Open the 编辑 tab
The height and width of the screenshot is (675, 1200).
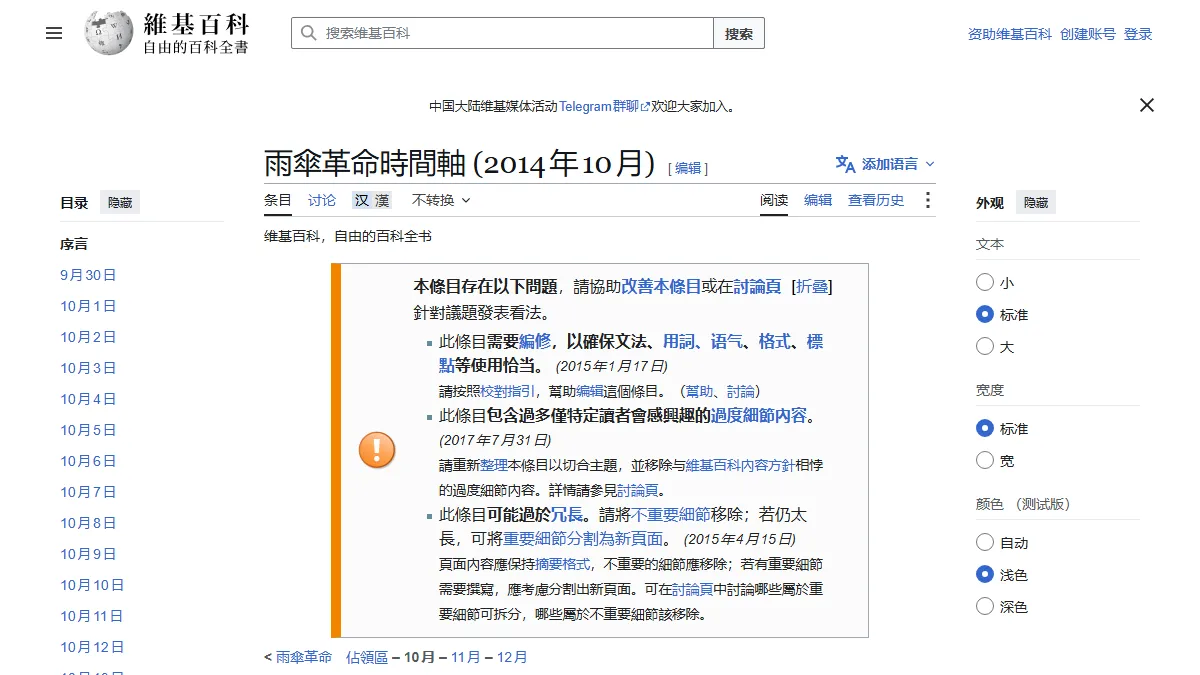point(818,200)
